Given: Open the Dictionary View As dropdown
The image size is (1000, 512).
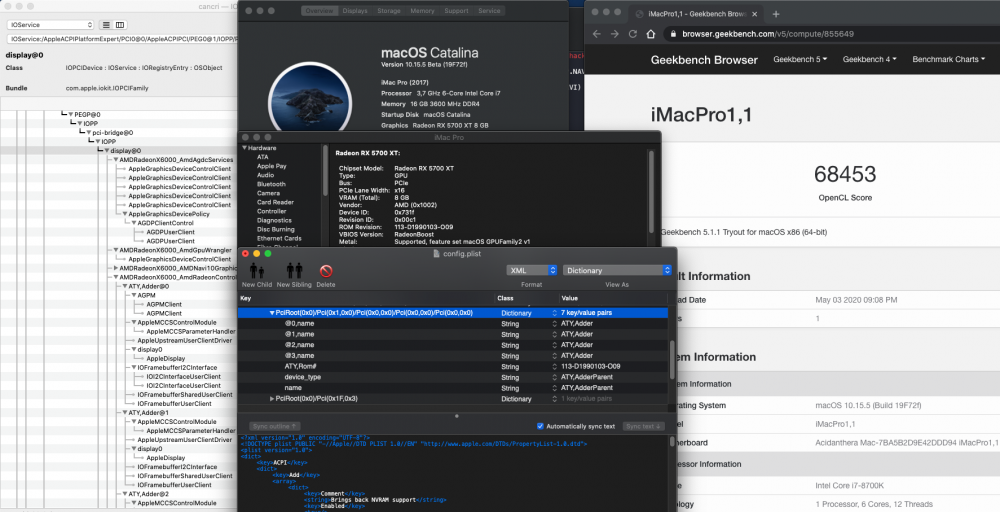Looking at the screenshot, I should coord(617,270).
